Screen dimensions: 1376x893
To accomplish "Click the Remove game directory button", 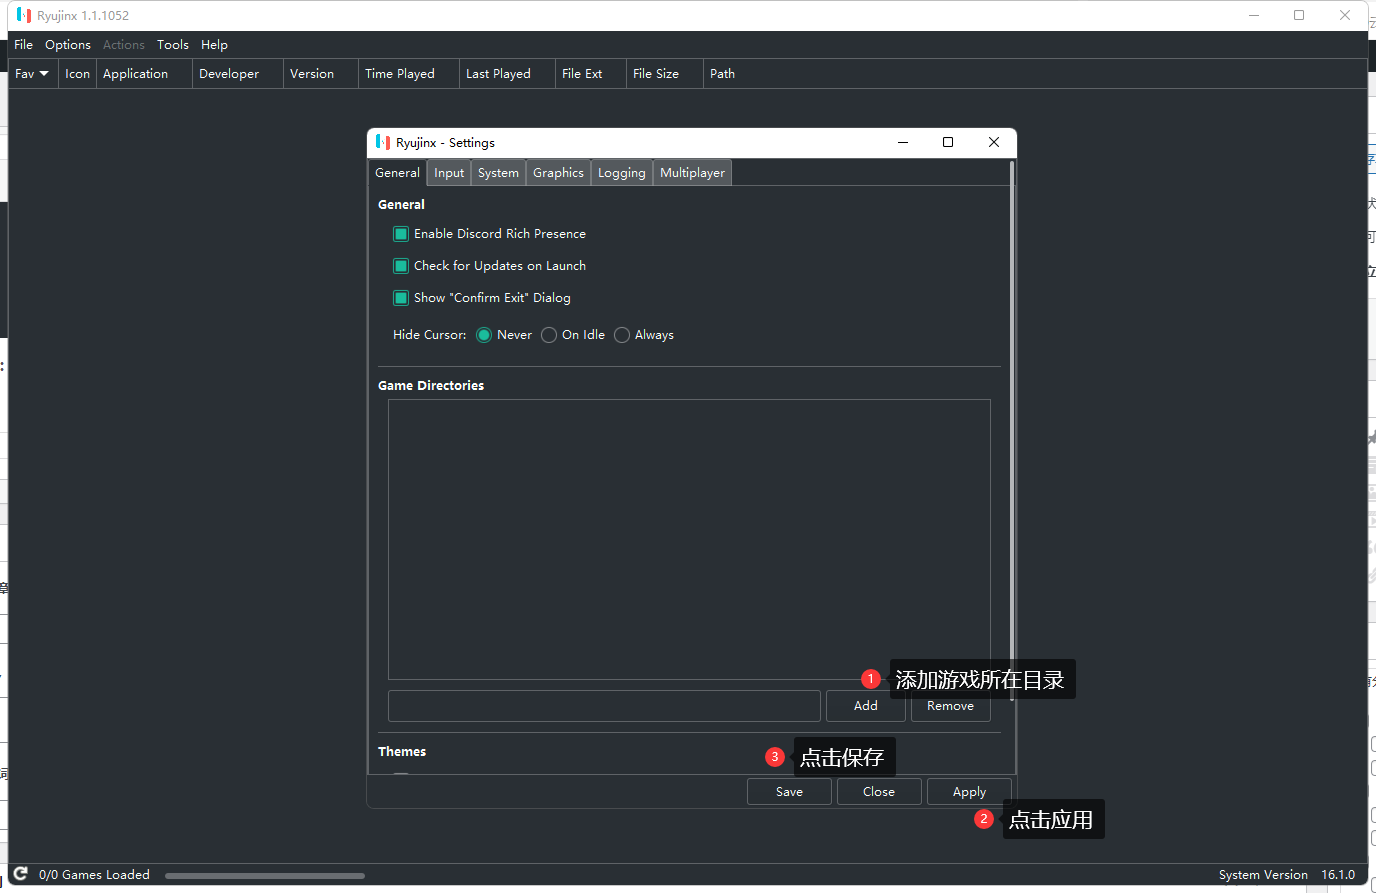I will pos(950,706).
